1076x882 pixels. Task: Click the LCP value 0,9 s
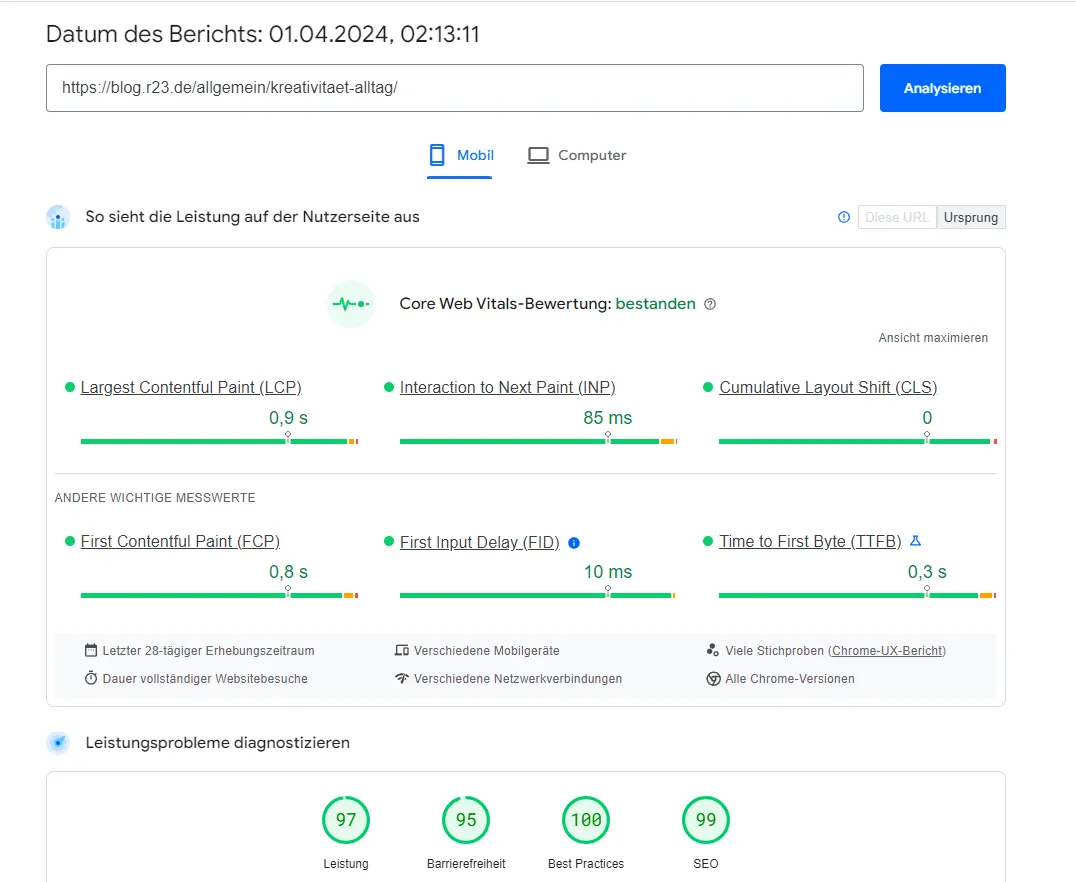(x=288, y=418)
